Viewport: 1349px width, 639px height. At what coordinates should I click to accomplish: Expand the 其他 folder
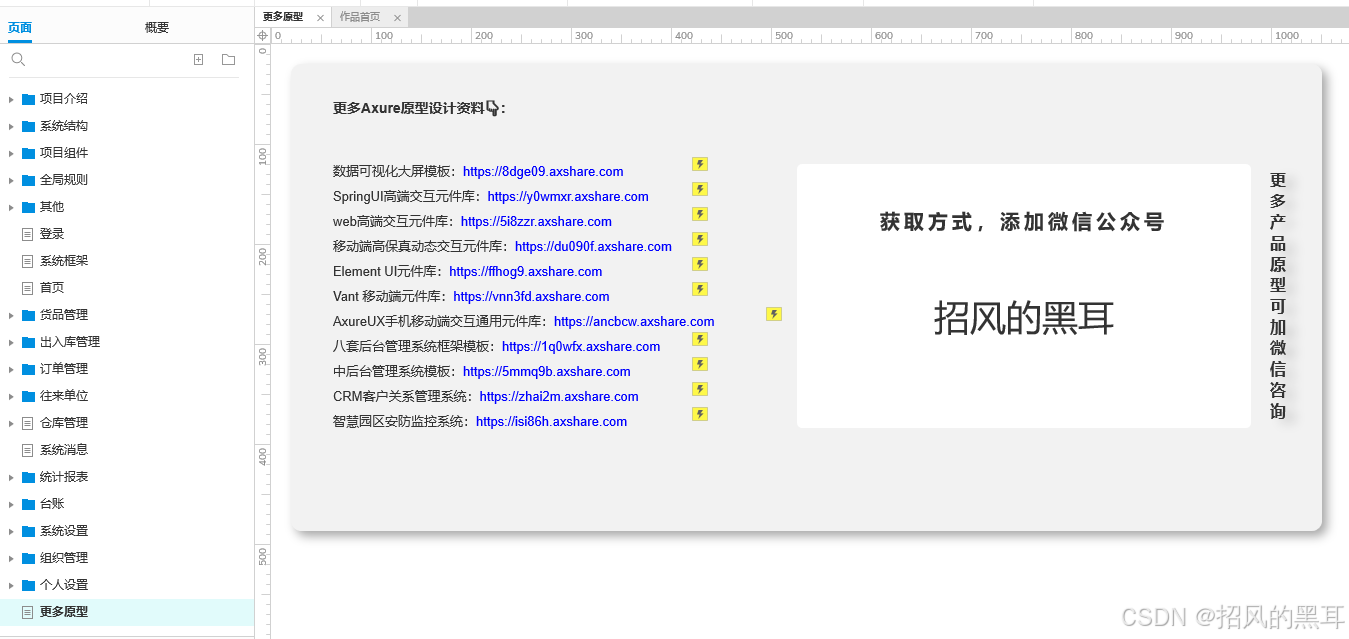coord(11,207)
